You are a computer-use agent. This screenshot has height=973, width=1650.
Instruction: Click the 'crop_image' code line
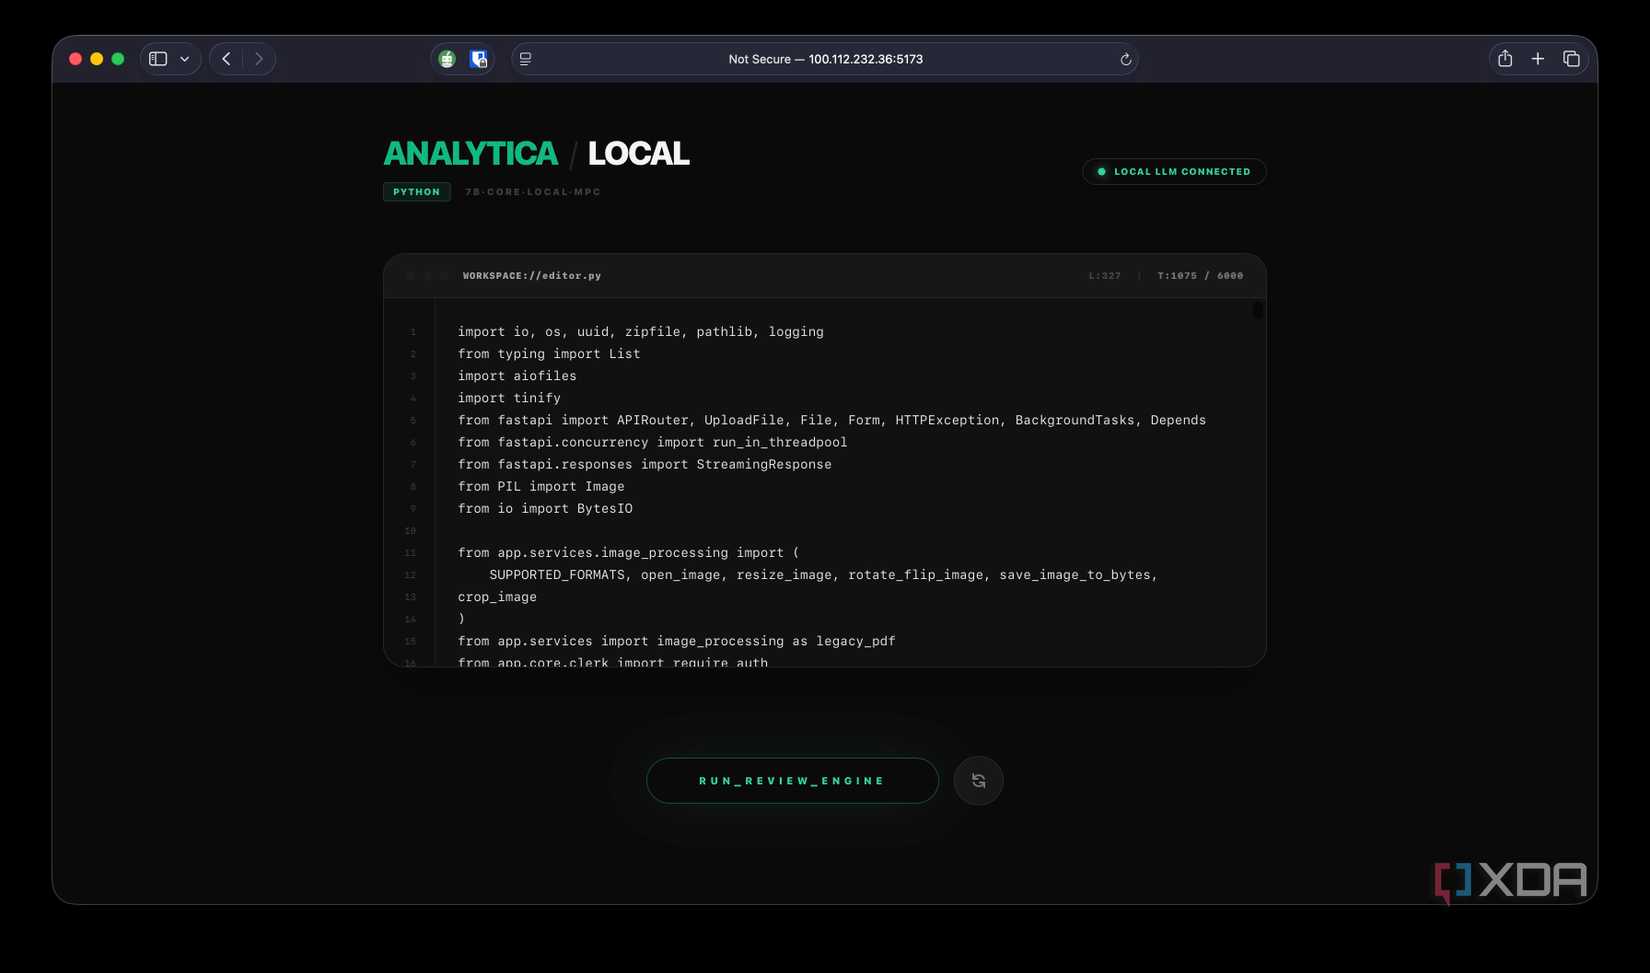coord(497,597)
